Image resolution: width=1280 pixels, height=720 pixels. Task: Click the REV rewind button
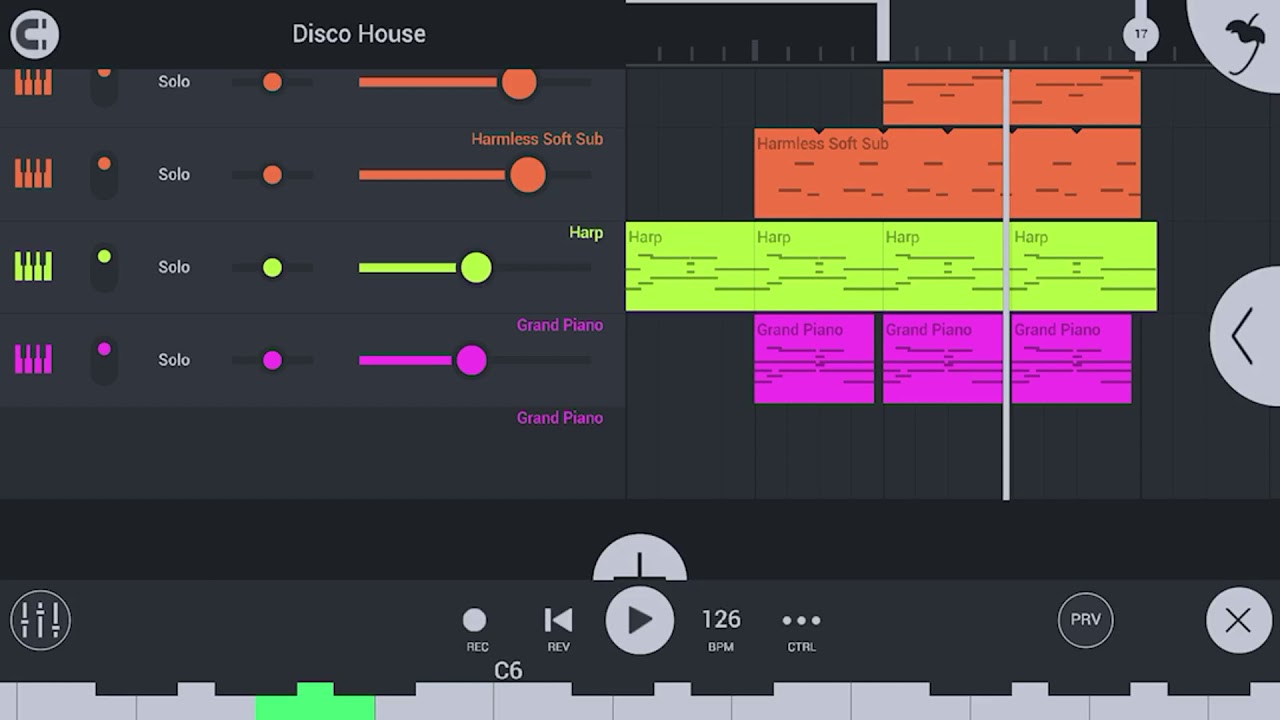coord(558,630)
